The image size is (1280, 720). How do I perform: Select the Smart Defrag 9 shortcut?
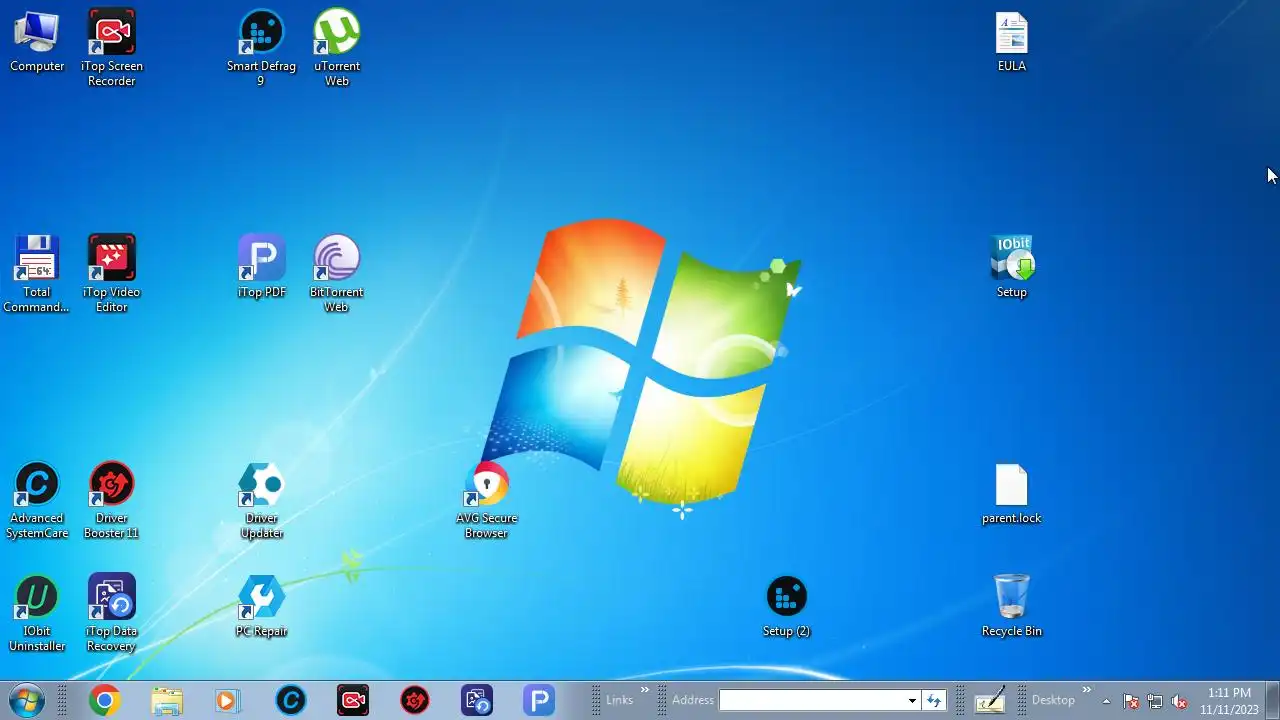click(x=261, y=48)
